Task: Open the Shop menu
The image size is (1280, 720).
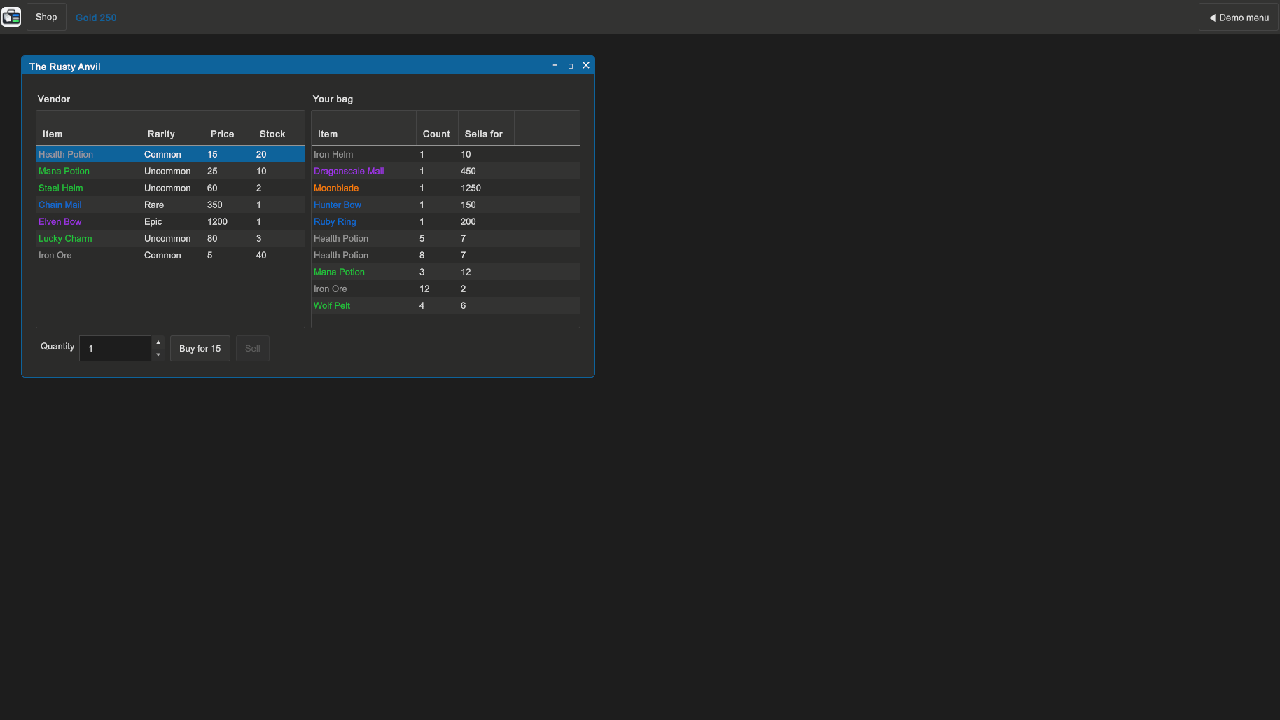Action: click(46, 17)
